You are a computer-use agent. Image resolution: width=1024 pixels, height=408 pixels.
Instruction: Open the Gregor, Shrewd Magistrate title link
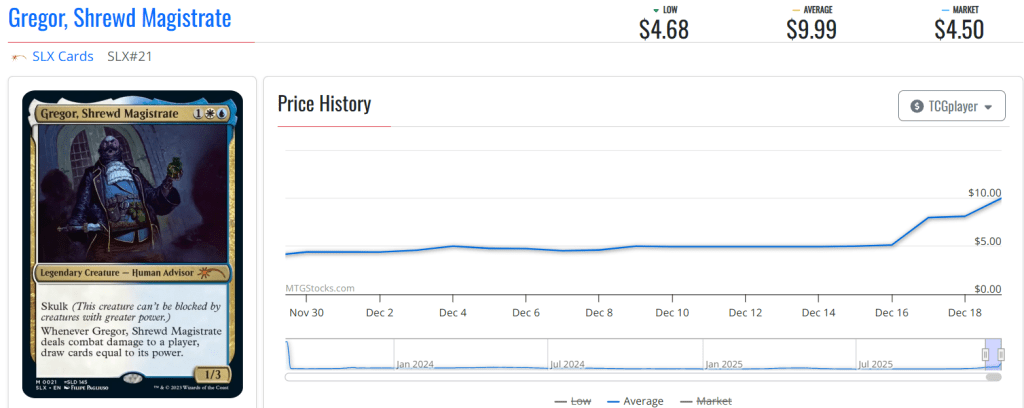120,18
